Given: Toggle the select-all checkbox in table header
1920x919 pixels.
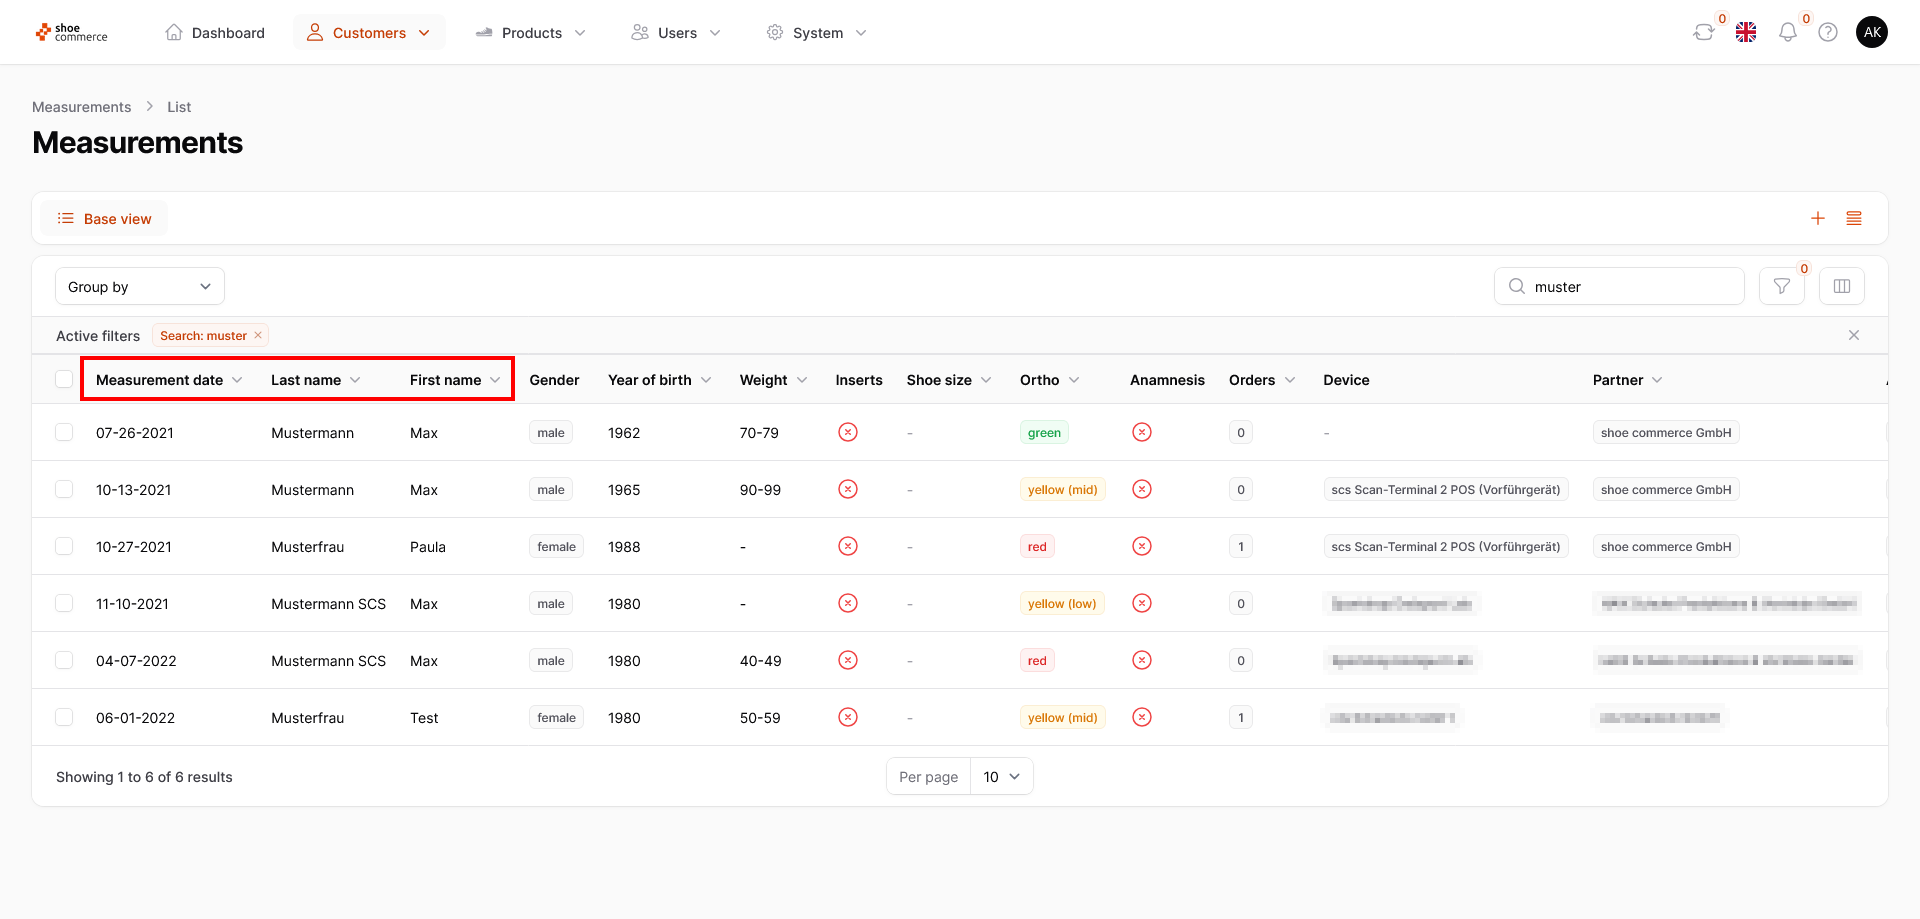Looking at the screenshot, I should [64, 379].
